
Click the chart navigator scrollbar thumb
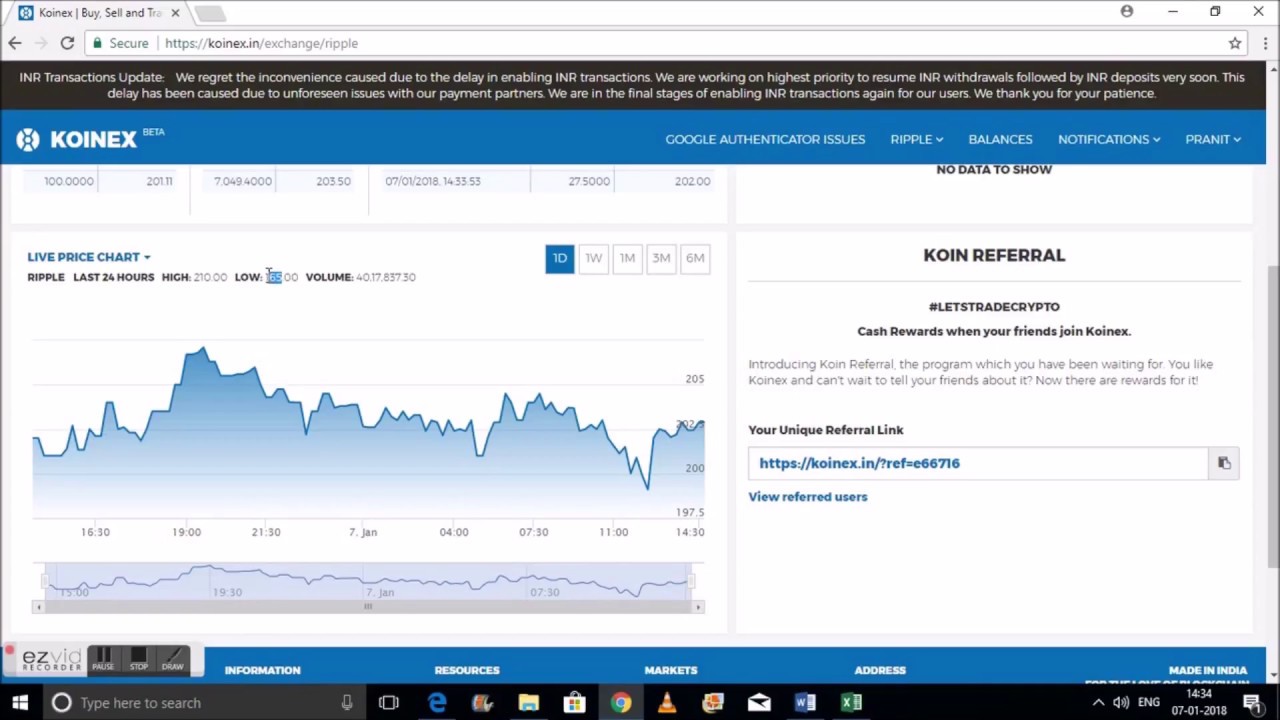(x=368, y=607)
